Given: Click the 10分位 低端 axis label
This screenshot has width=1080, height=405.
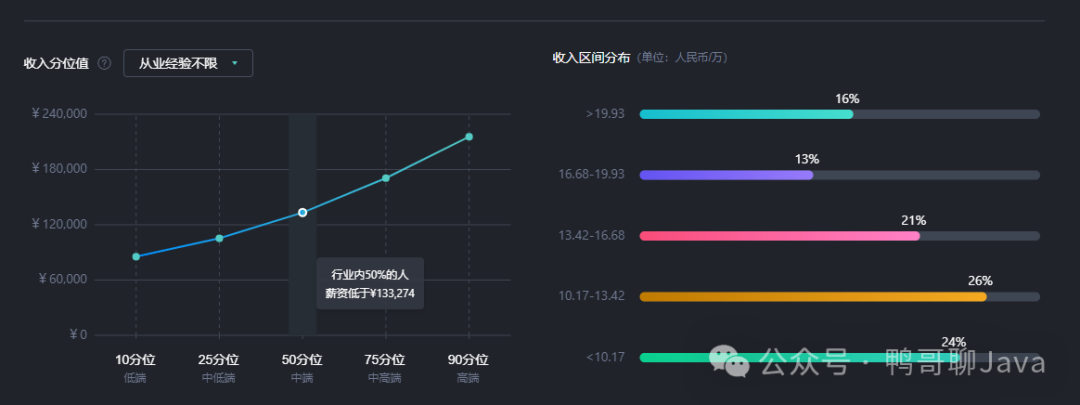Looking at the screenshot, I should point(136,367).
